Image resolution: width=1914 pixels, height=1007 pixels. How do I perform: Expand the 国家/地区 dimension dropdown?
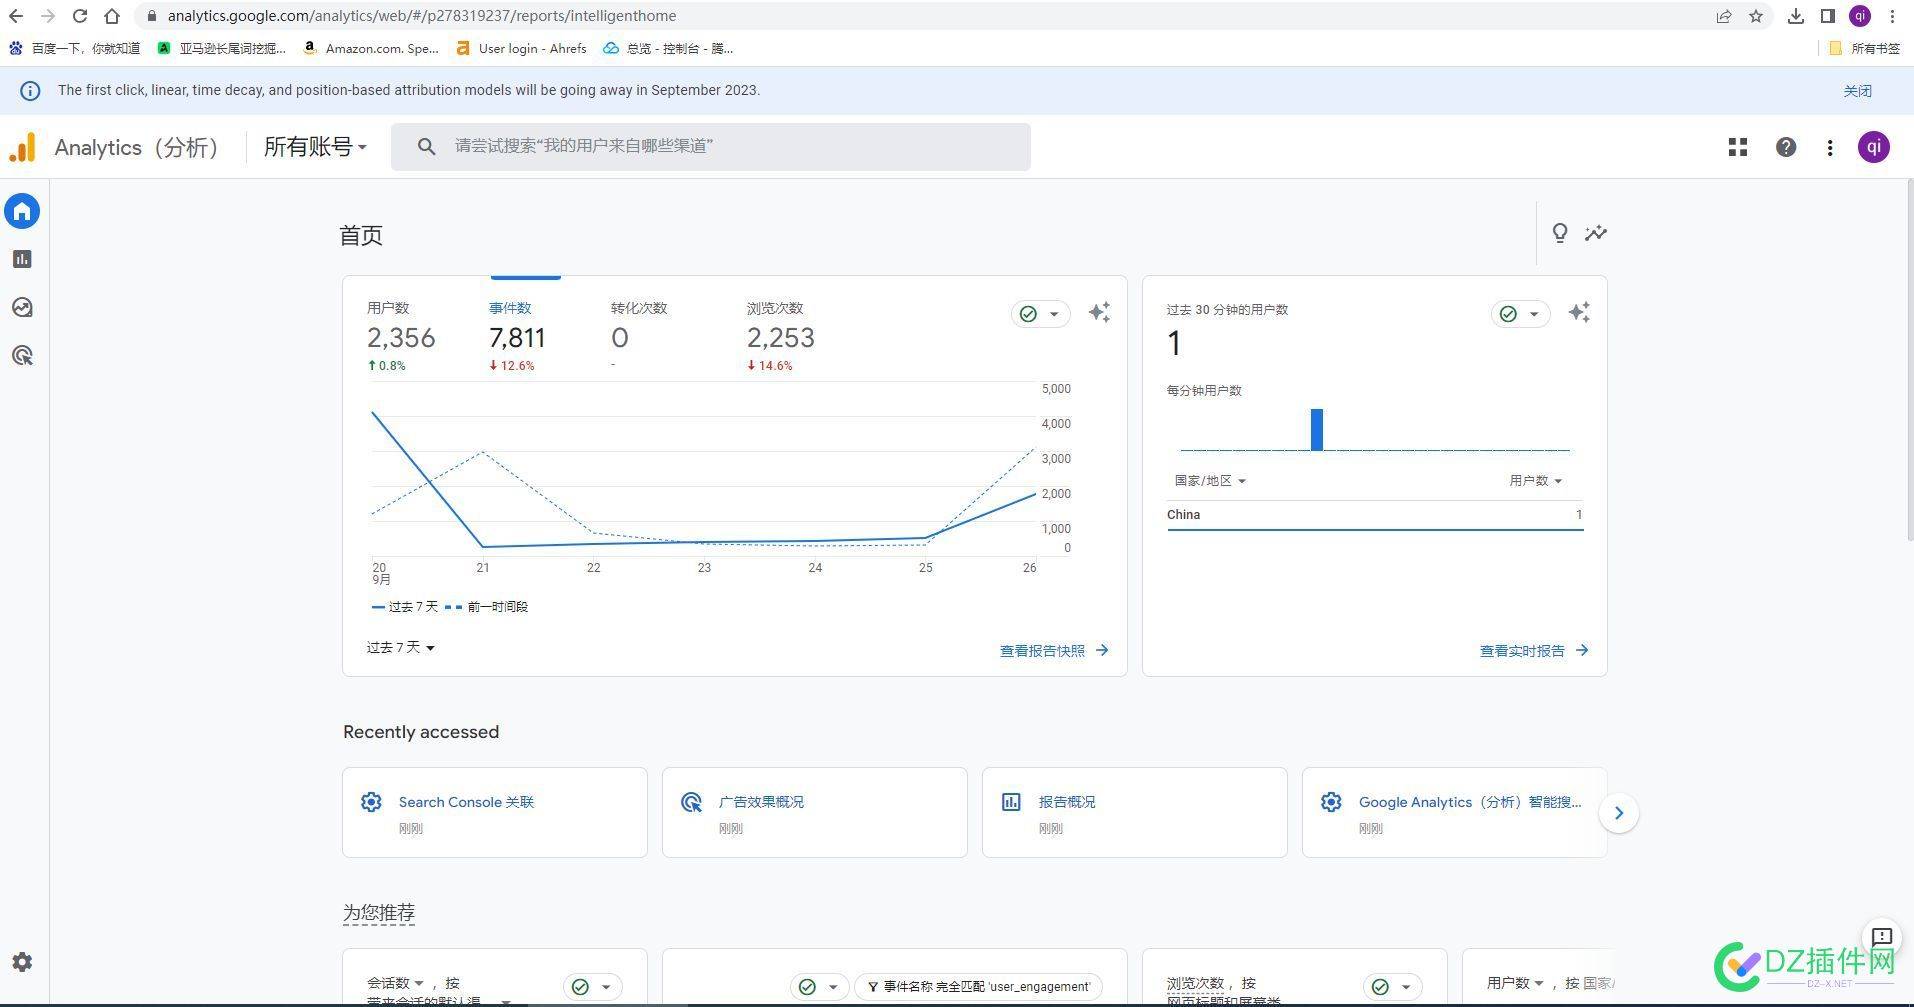tap(1210, 481)
